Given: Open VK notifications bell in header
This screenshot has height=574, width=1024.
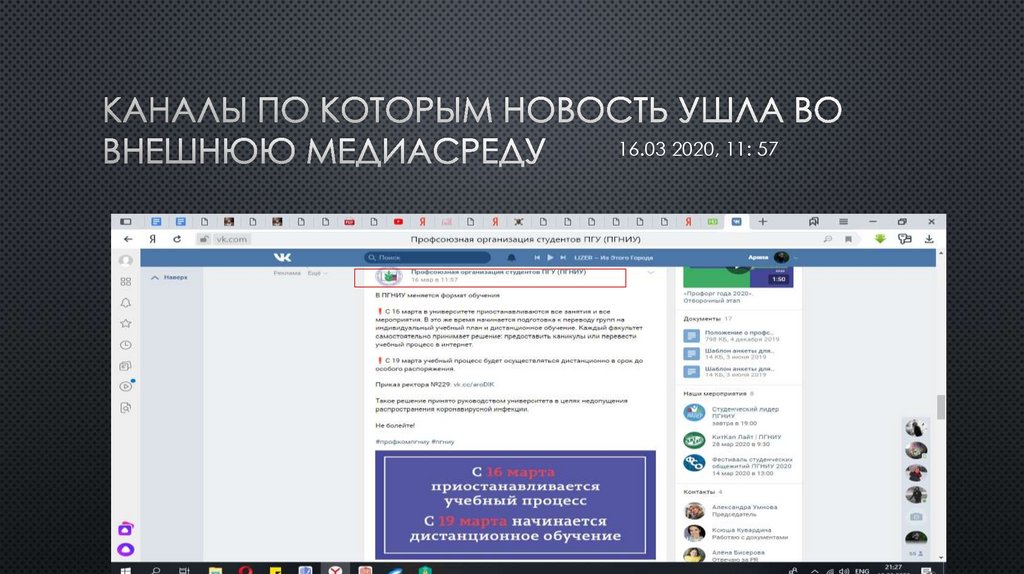Looking at the screenshot, I should (511, 257).
